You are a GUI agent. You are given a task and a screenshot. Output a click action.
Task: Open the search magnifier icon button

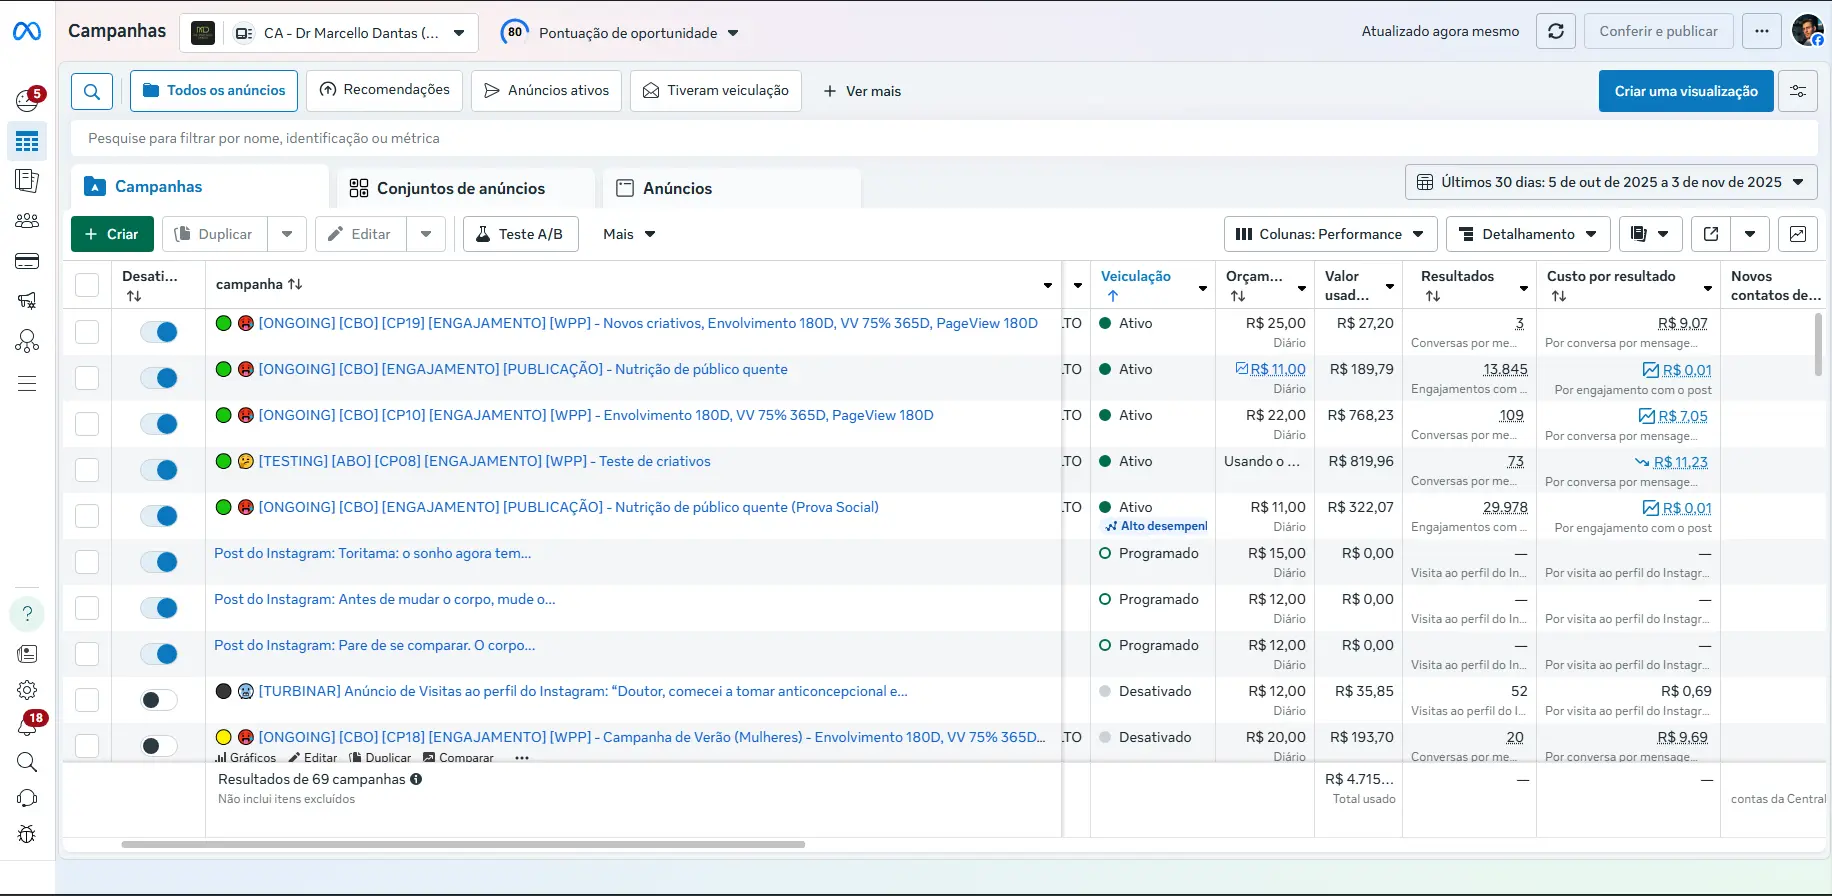tap(92, 91)
